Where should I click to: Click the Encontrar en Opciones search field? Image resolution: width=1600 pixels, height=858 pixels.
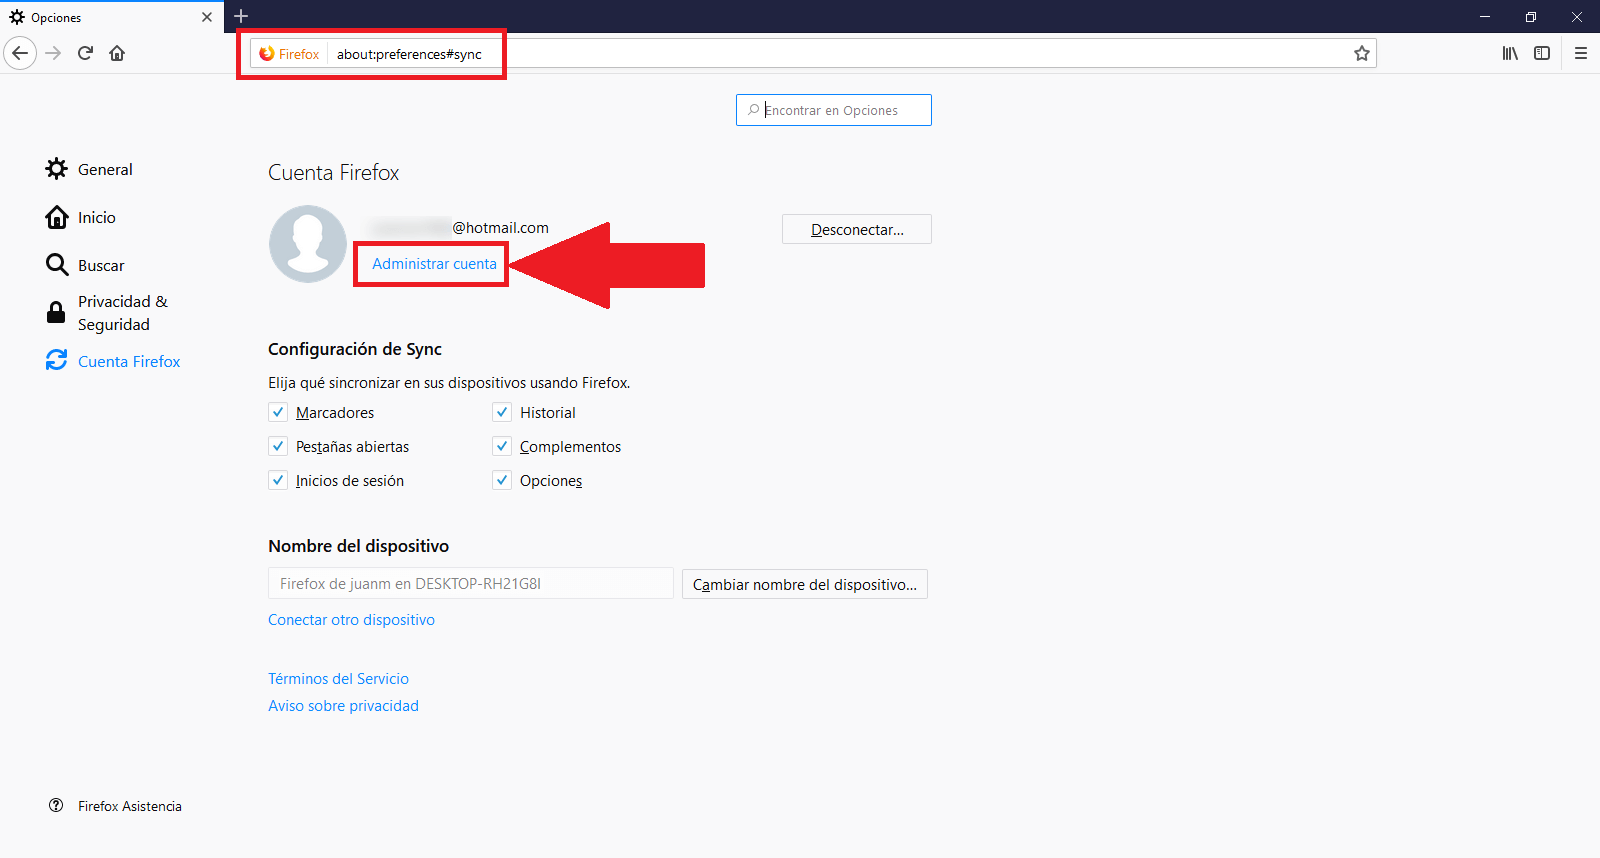(834, 110)
